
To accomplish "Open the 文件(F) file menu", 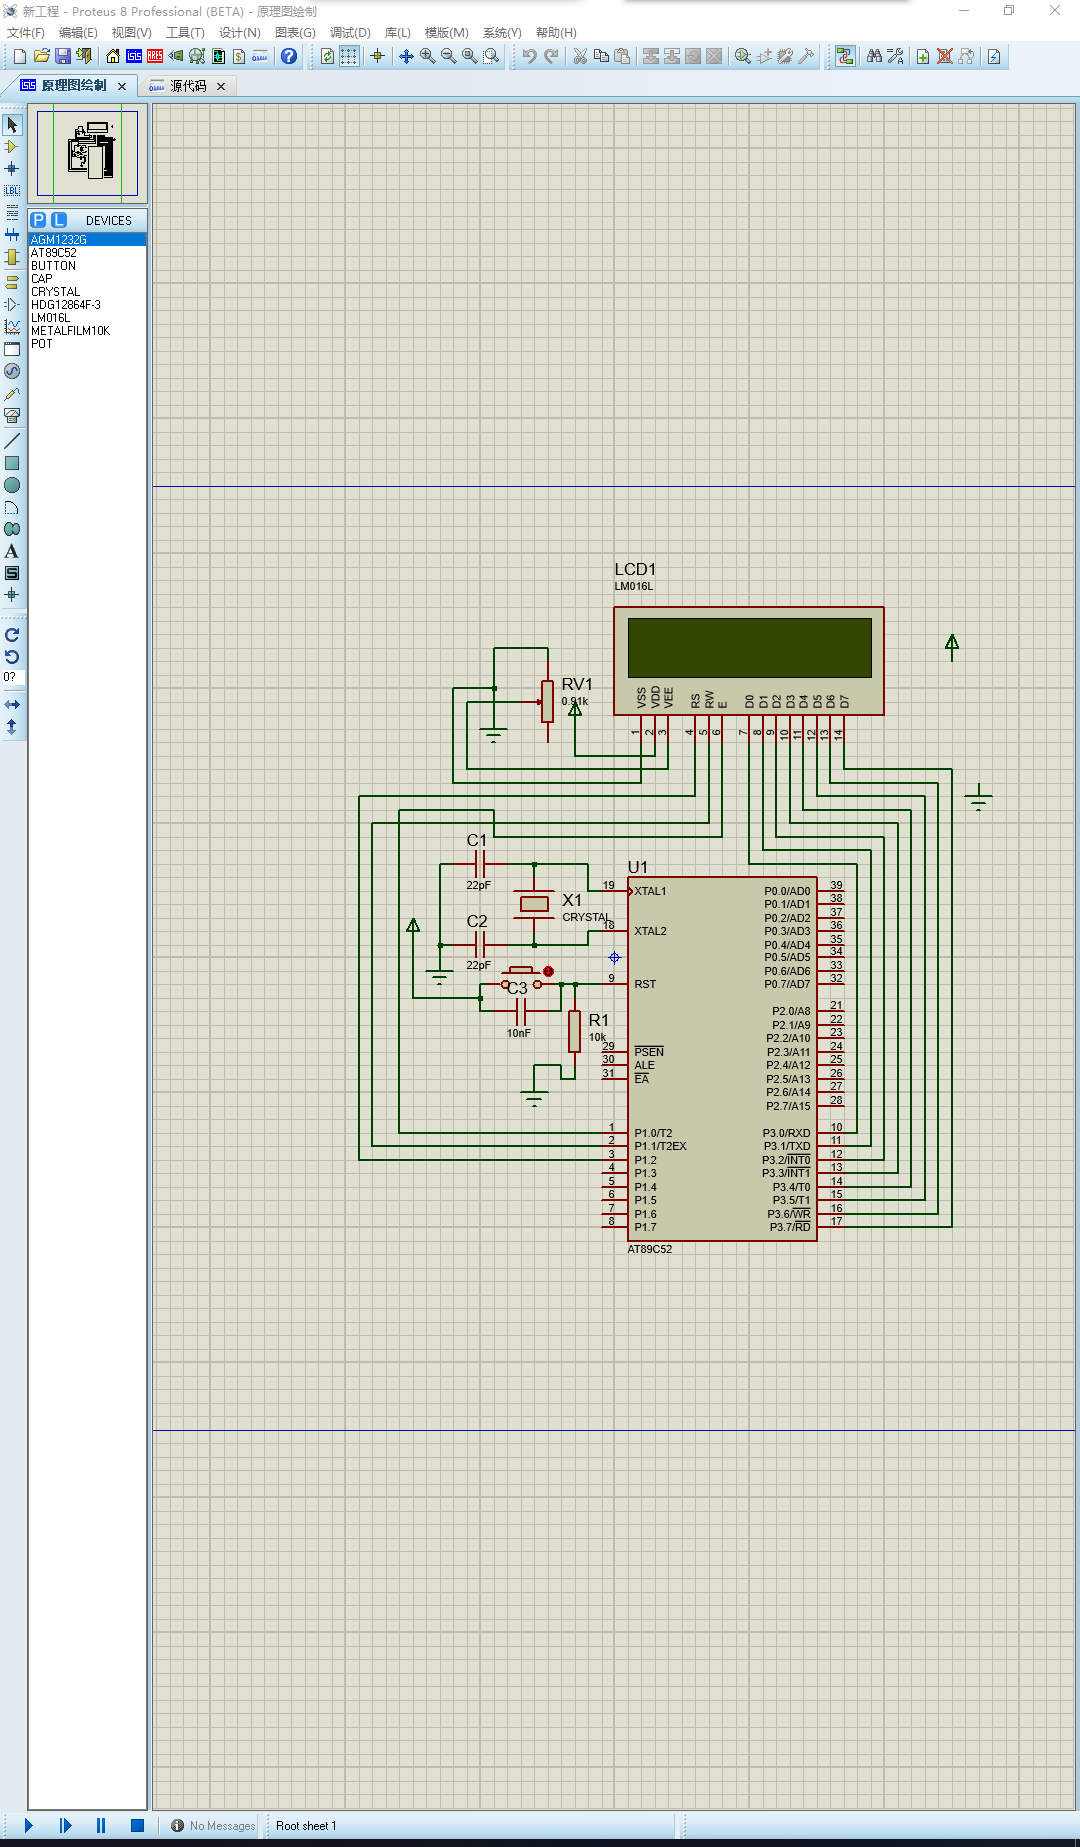I will 26,33.
